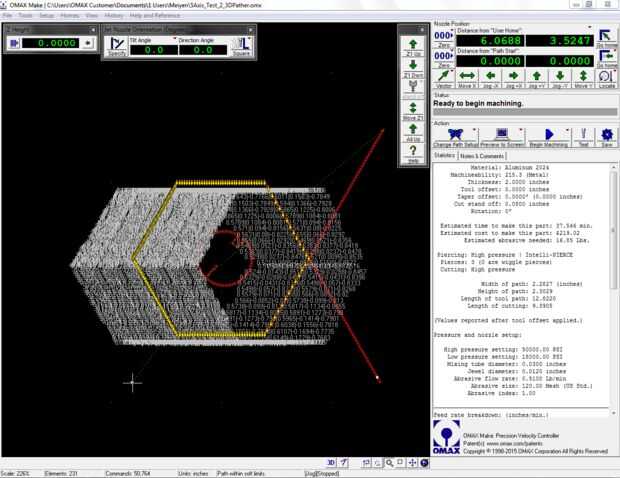Jog the nozzle in positive Y
The width and height of the screenshot is (620, 478).
pos(537,79)
